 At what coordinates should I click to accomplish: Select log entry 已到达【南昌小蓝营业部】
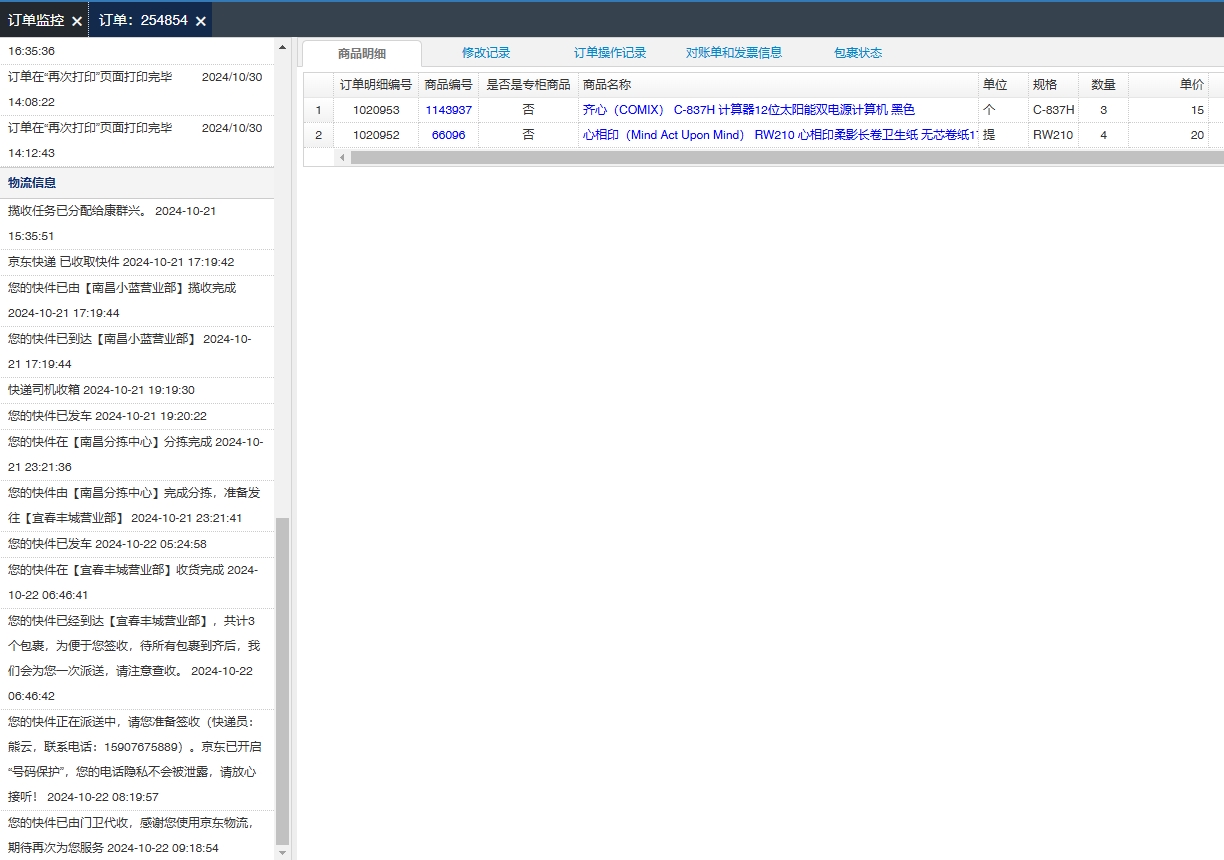pyautogui.click(x=137, y=352)
